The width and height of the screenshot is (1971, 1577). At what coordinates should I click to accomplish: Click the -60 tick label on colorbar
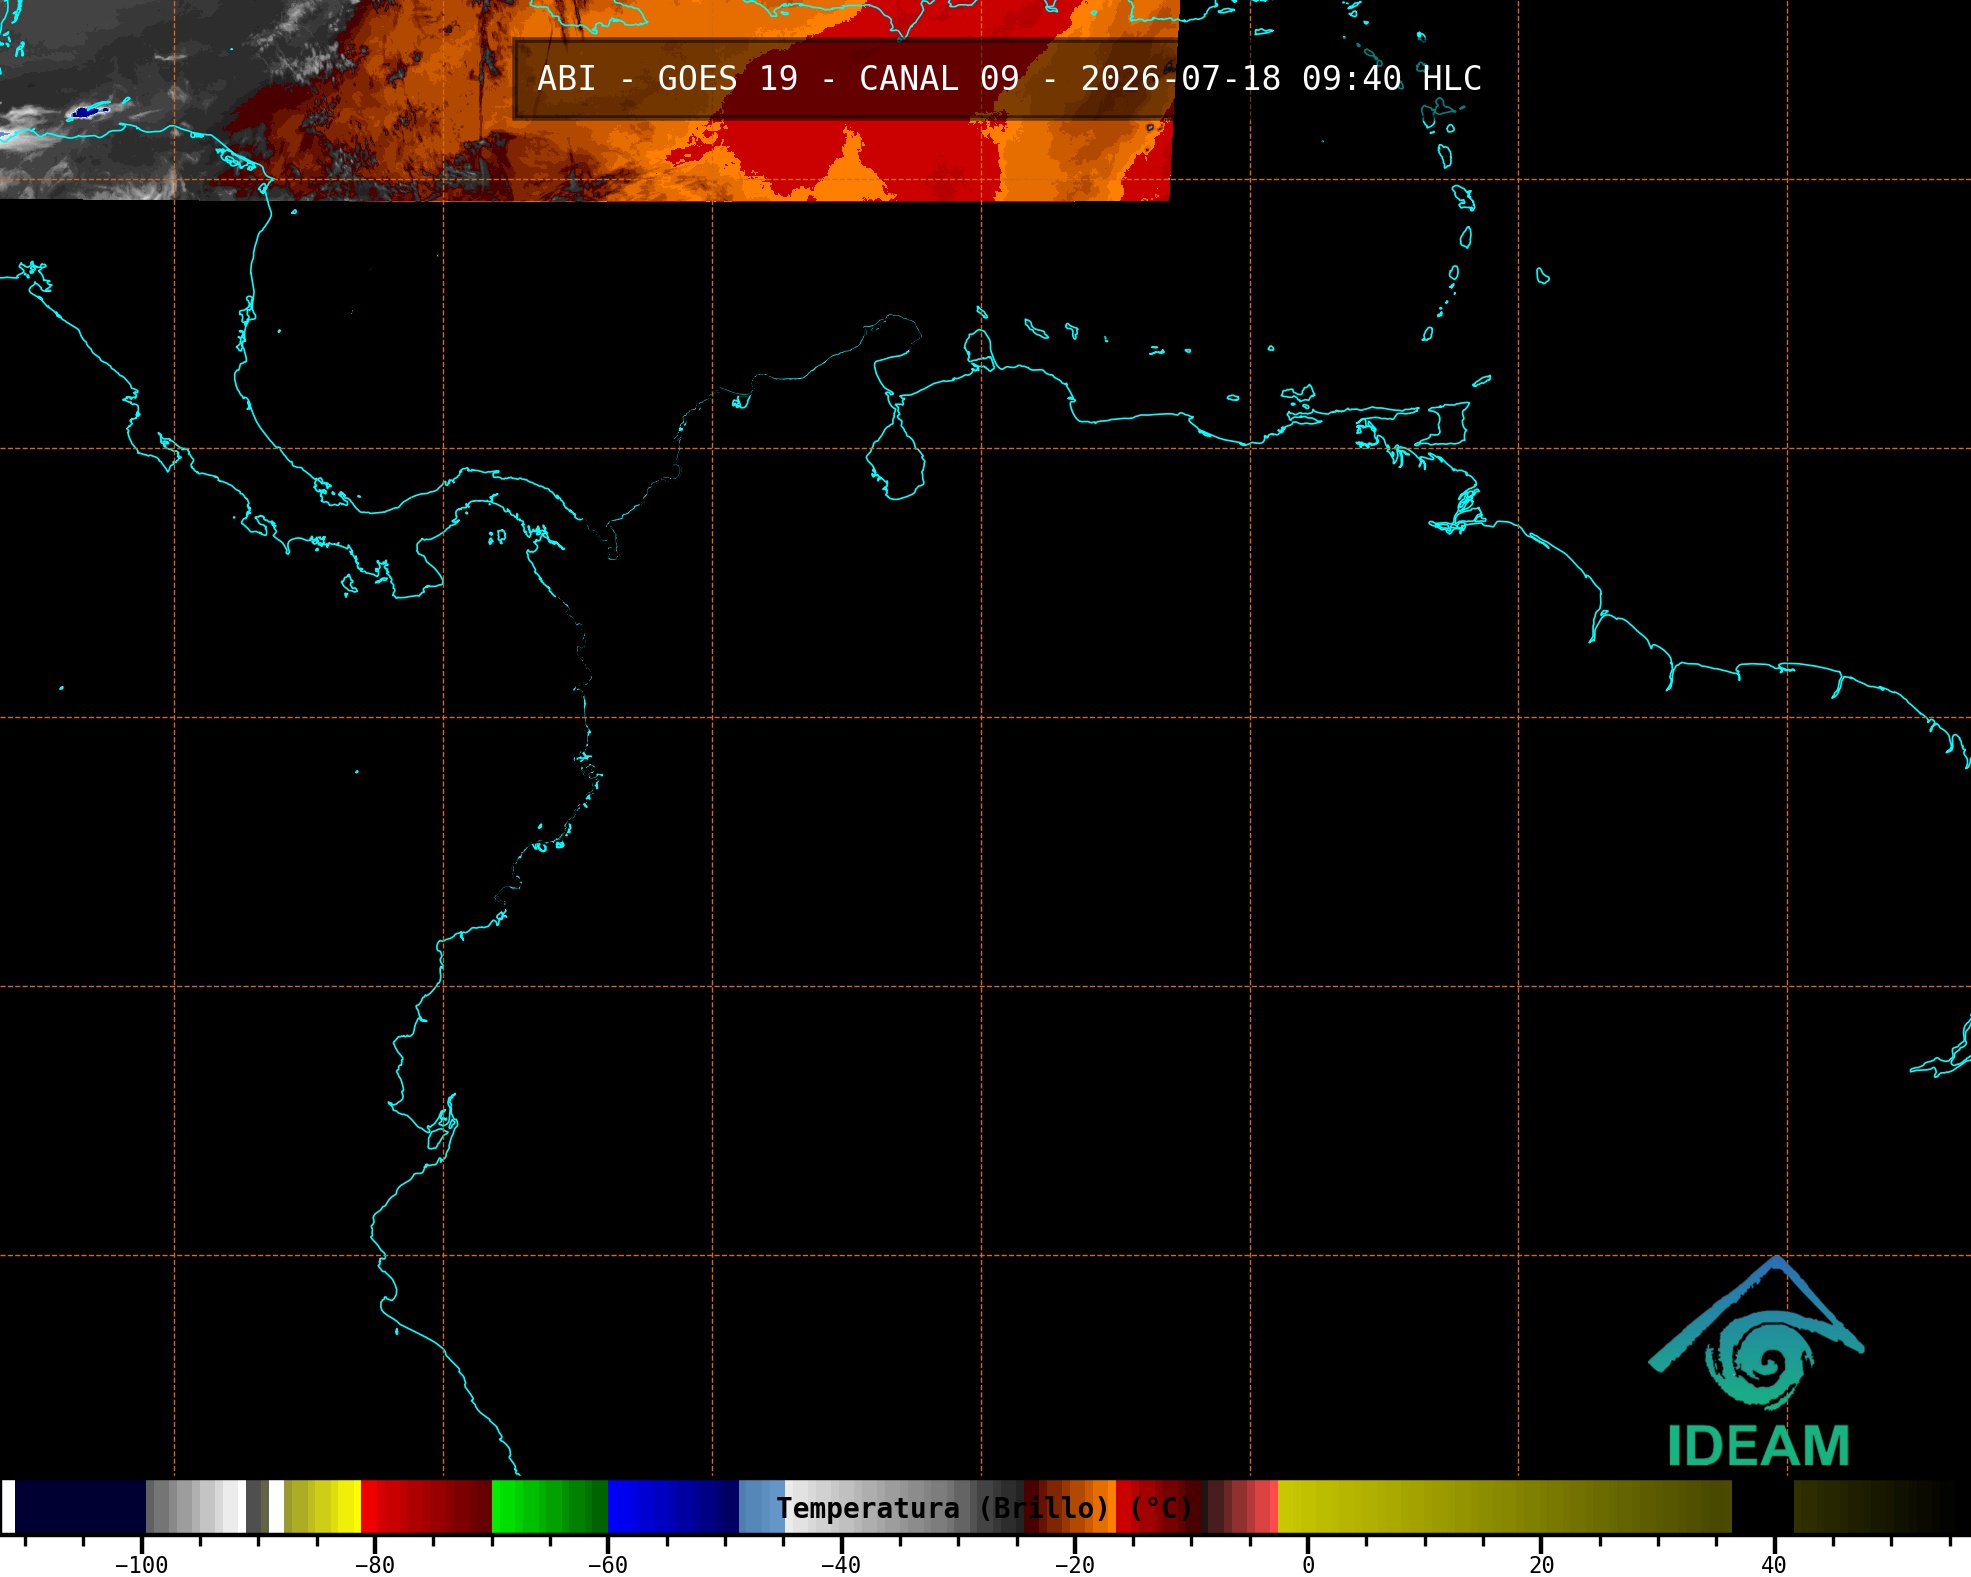click(607, 1565)
